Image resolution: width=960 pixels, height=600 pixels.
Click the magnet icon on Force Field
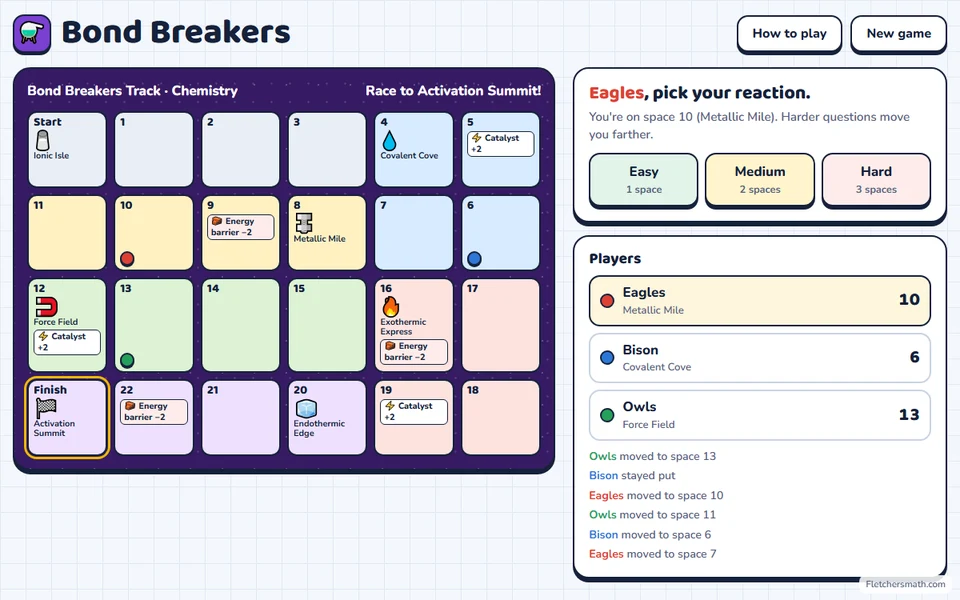pos(46,306)
